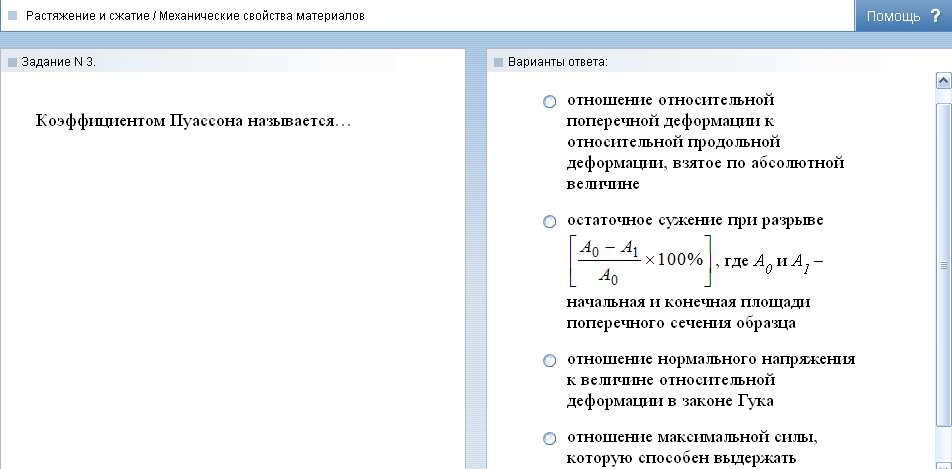Screen dimensions: 952x469
Task: Click the square bullet icon beside 'Задание N 3.'
Action: point(12,62)
